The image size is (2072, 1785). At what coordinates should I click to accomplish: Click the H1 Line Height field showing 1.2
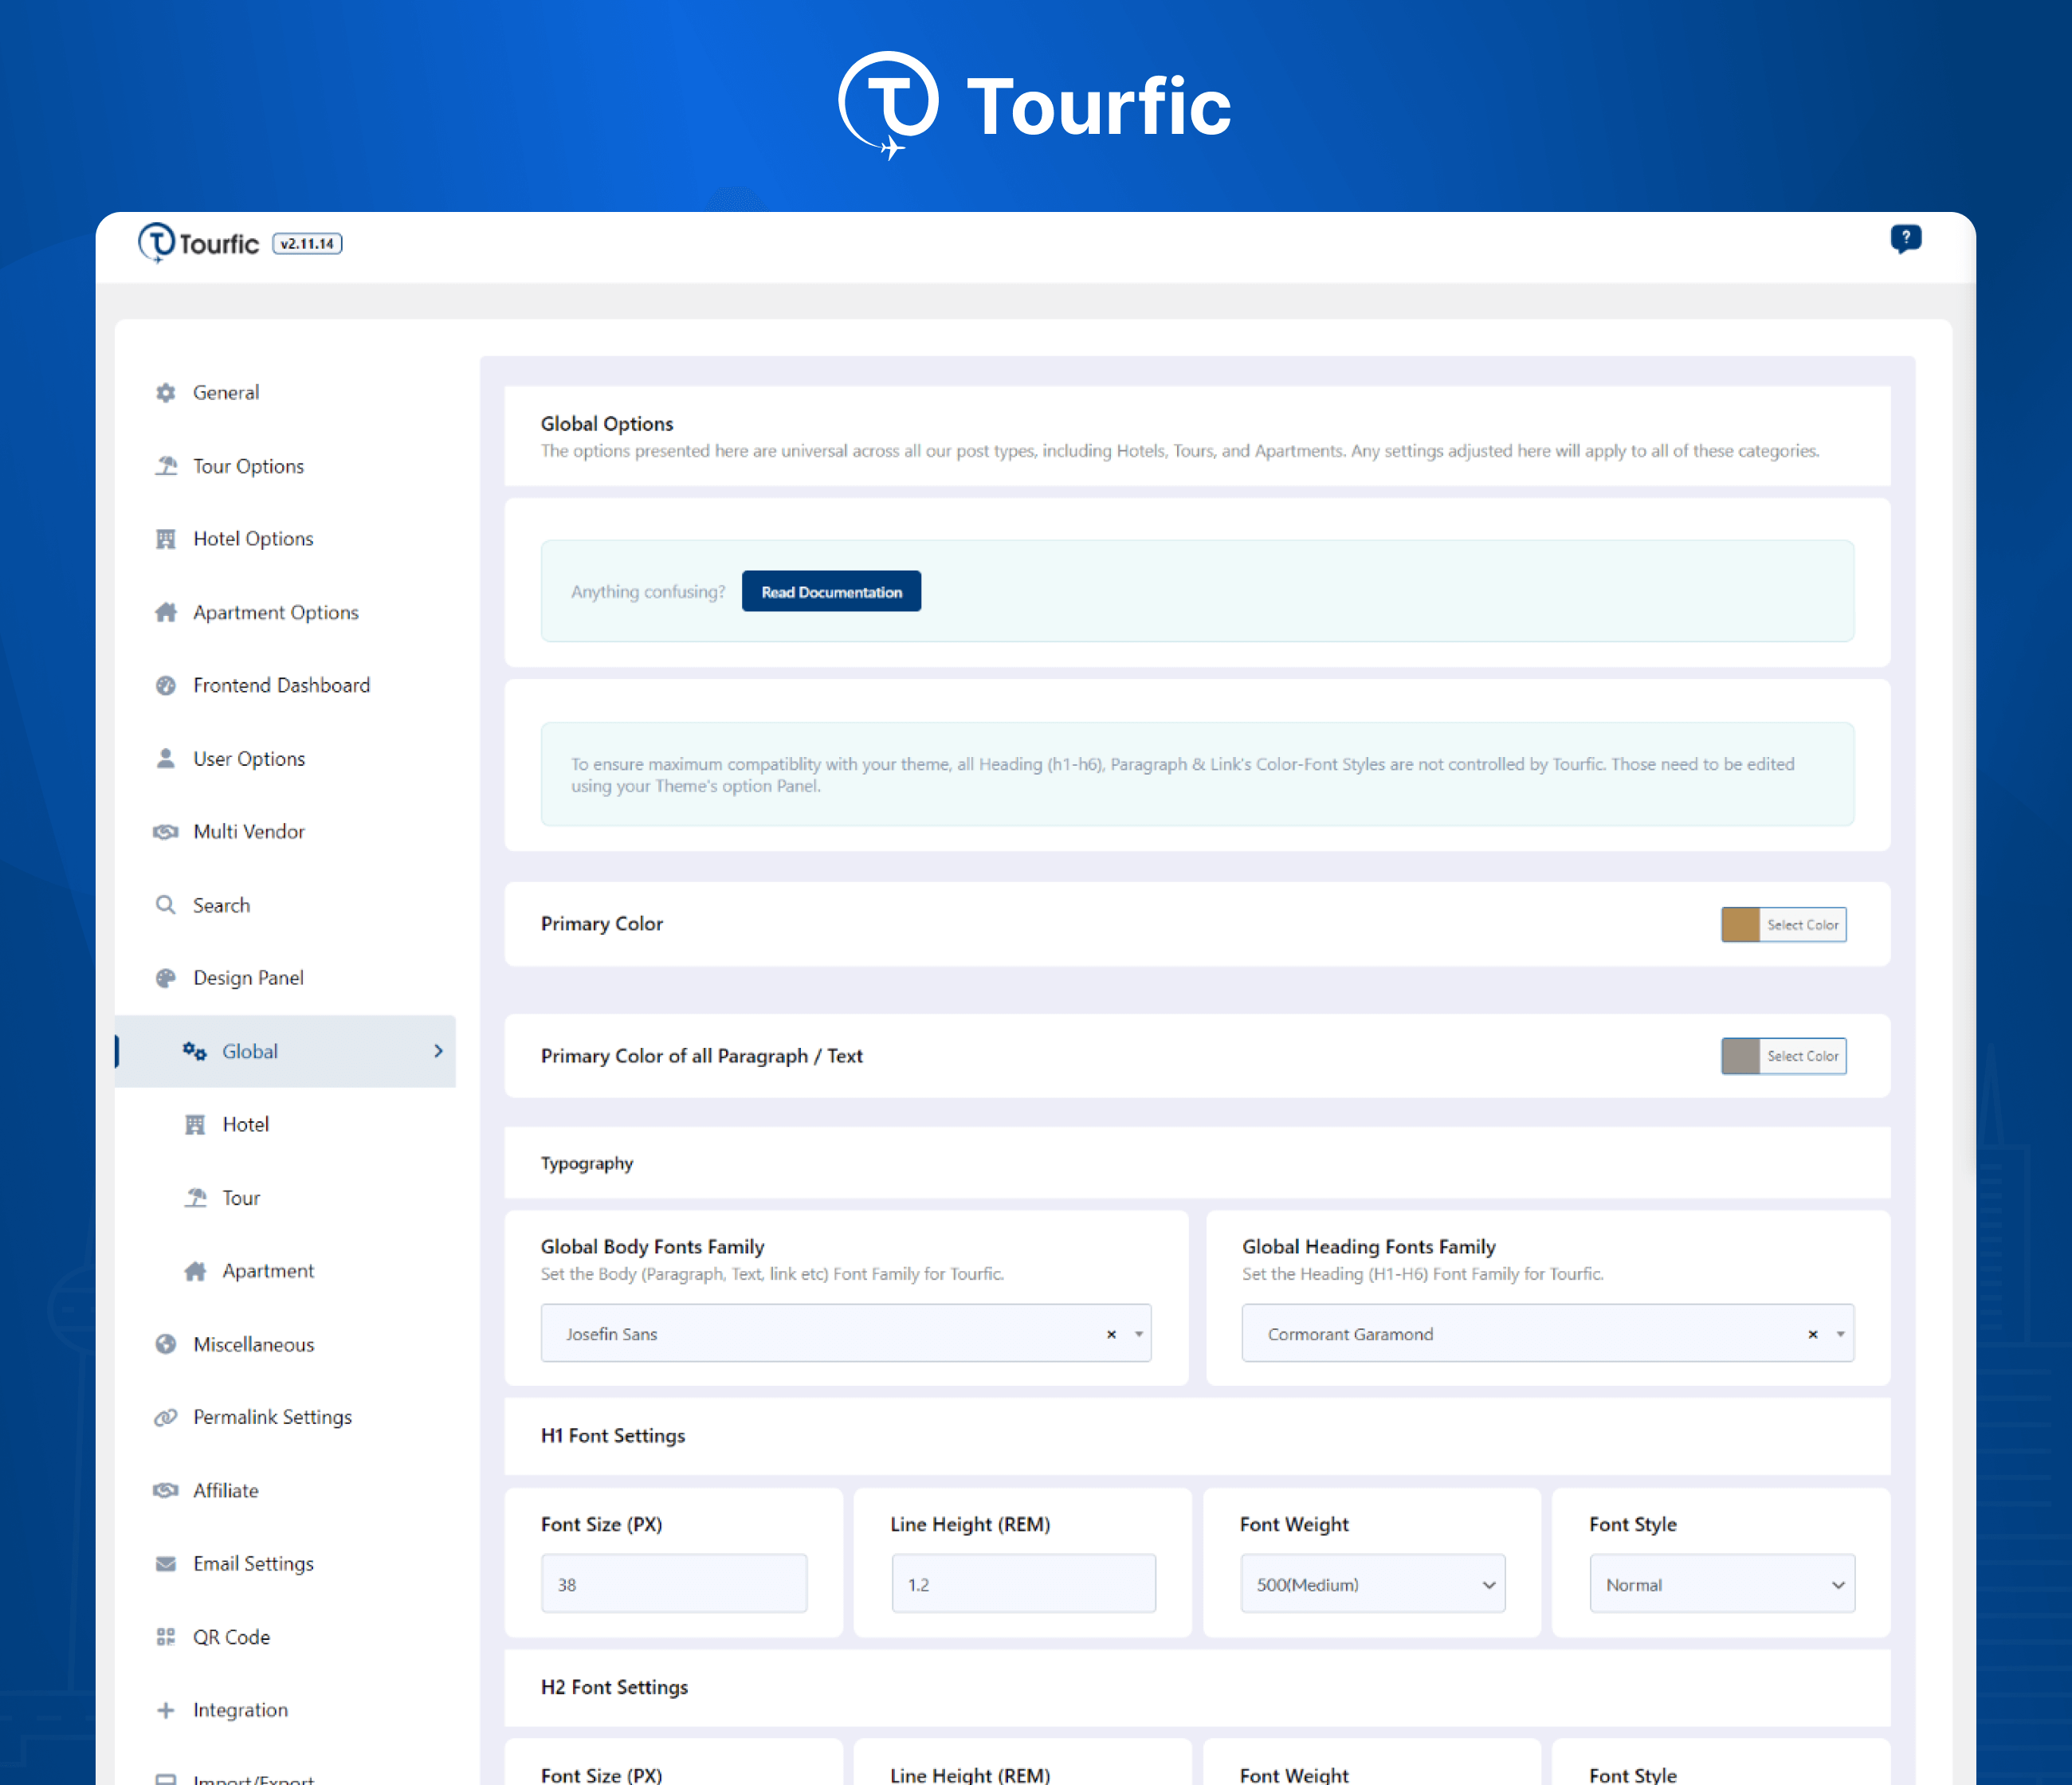tap(1023, 1584)
